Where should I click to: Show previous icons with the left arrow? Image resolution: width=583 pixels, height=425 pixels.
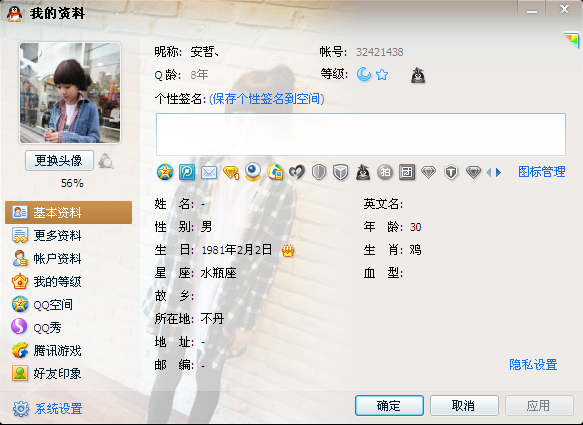pos(489,173)
